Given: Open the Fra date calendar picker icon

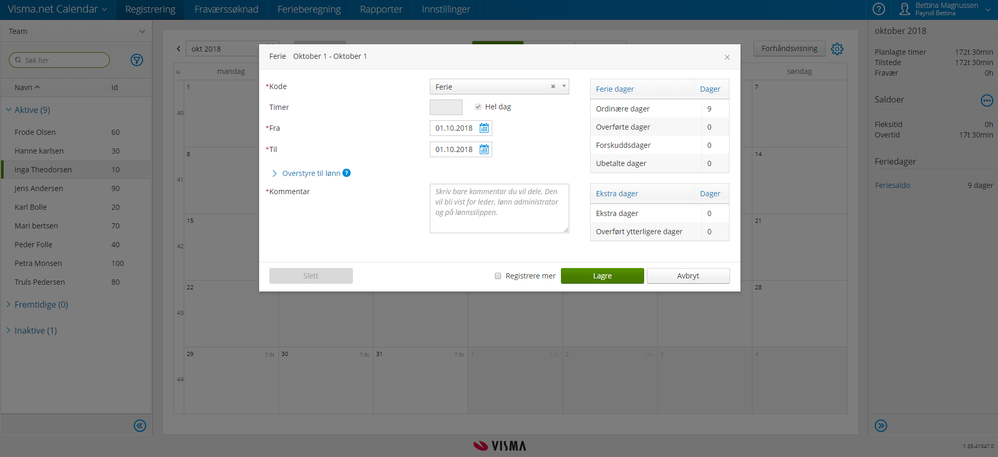Looking at the screenshot, I should point(484,128).
